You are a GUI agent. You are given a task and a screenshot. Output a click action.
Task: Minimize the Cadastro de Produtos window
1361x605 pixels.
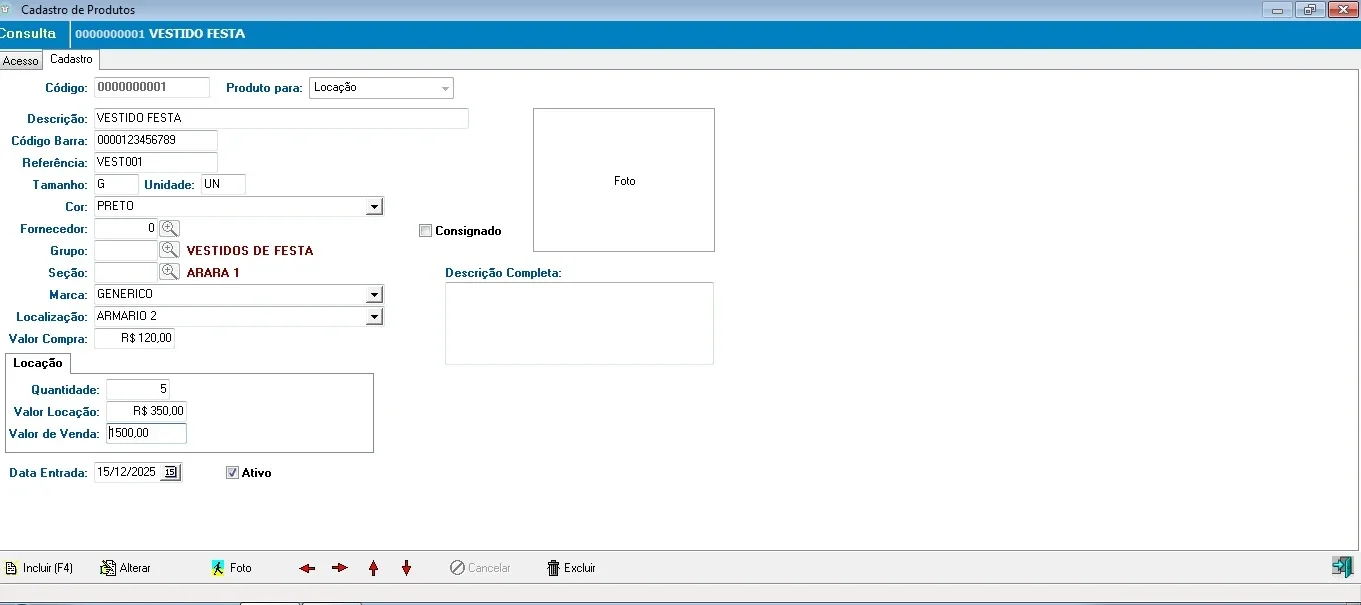point(1277,10)
